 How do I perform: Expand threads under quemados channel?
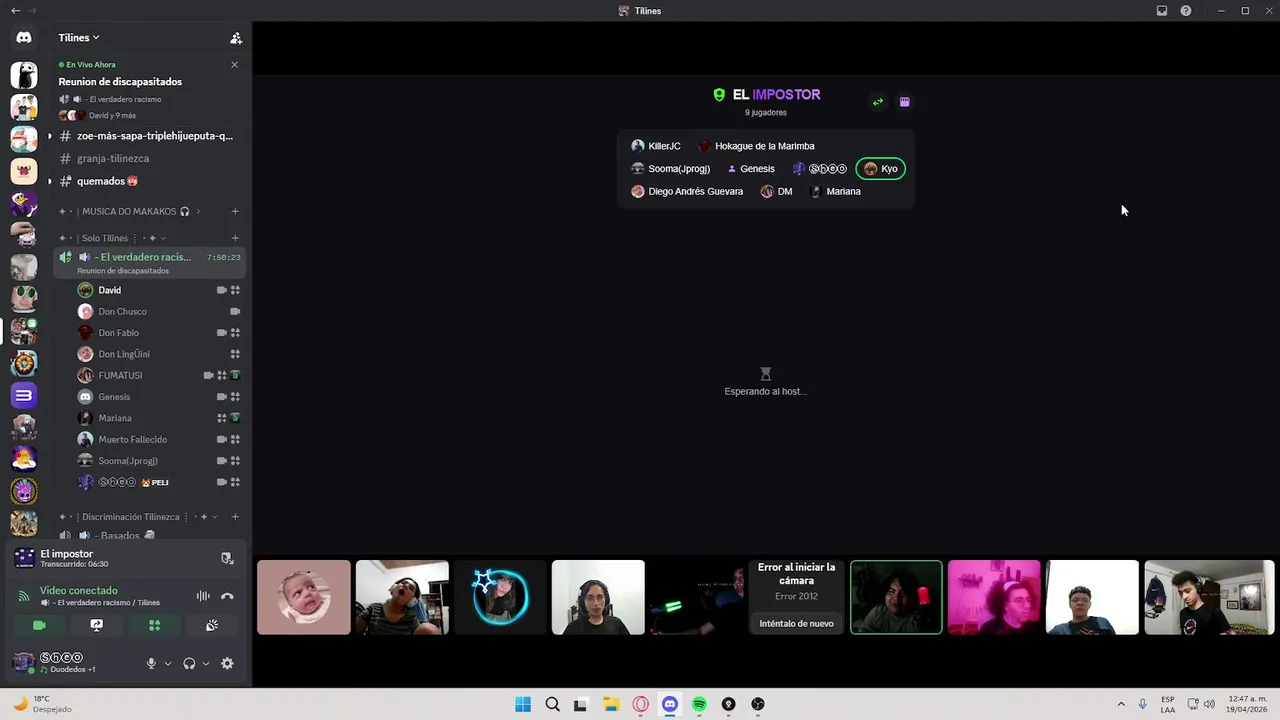coord(49,181)
